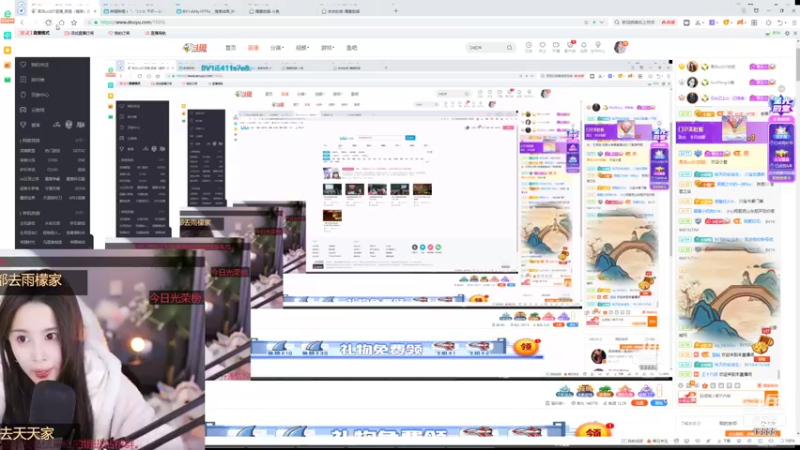Go to 首页 in Douyu navigation
The height and width of the screenshot is (450, 800).
(x=231, y=47)
